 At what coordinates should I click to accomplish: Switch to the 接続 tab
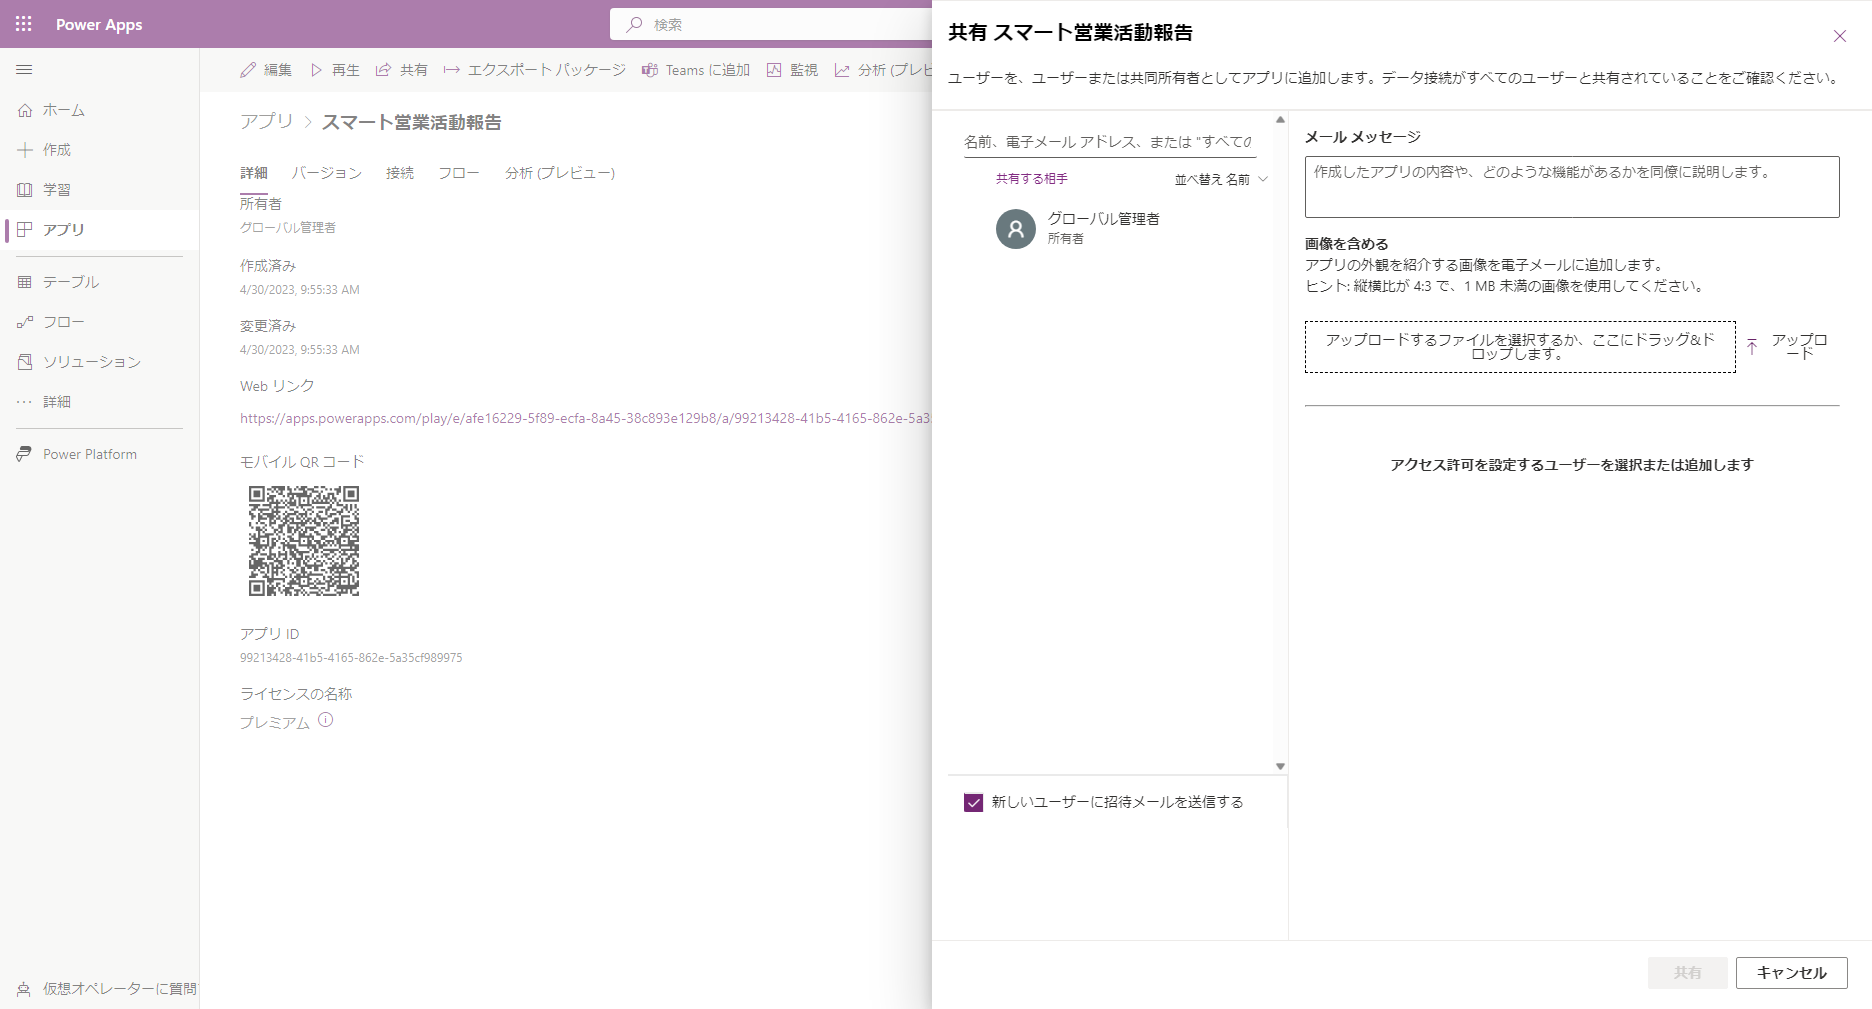pyautogui.click(x=400, y=173)
